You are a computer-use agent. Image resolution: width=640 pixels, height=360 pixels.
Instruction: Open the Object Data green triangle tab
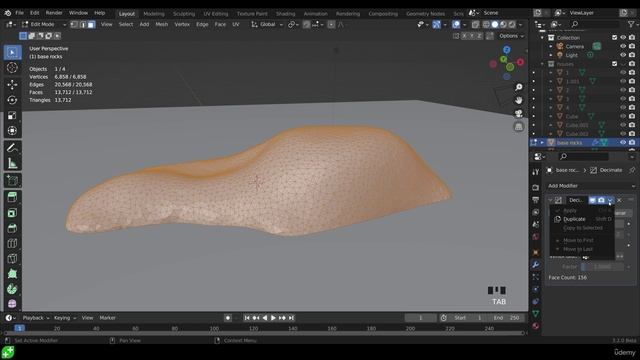coord(536,313)
